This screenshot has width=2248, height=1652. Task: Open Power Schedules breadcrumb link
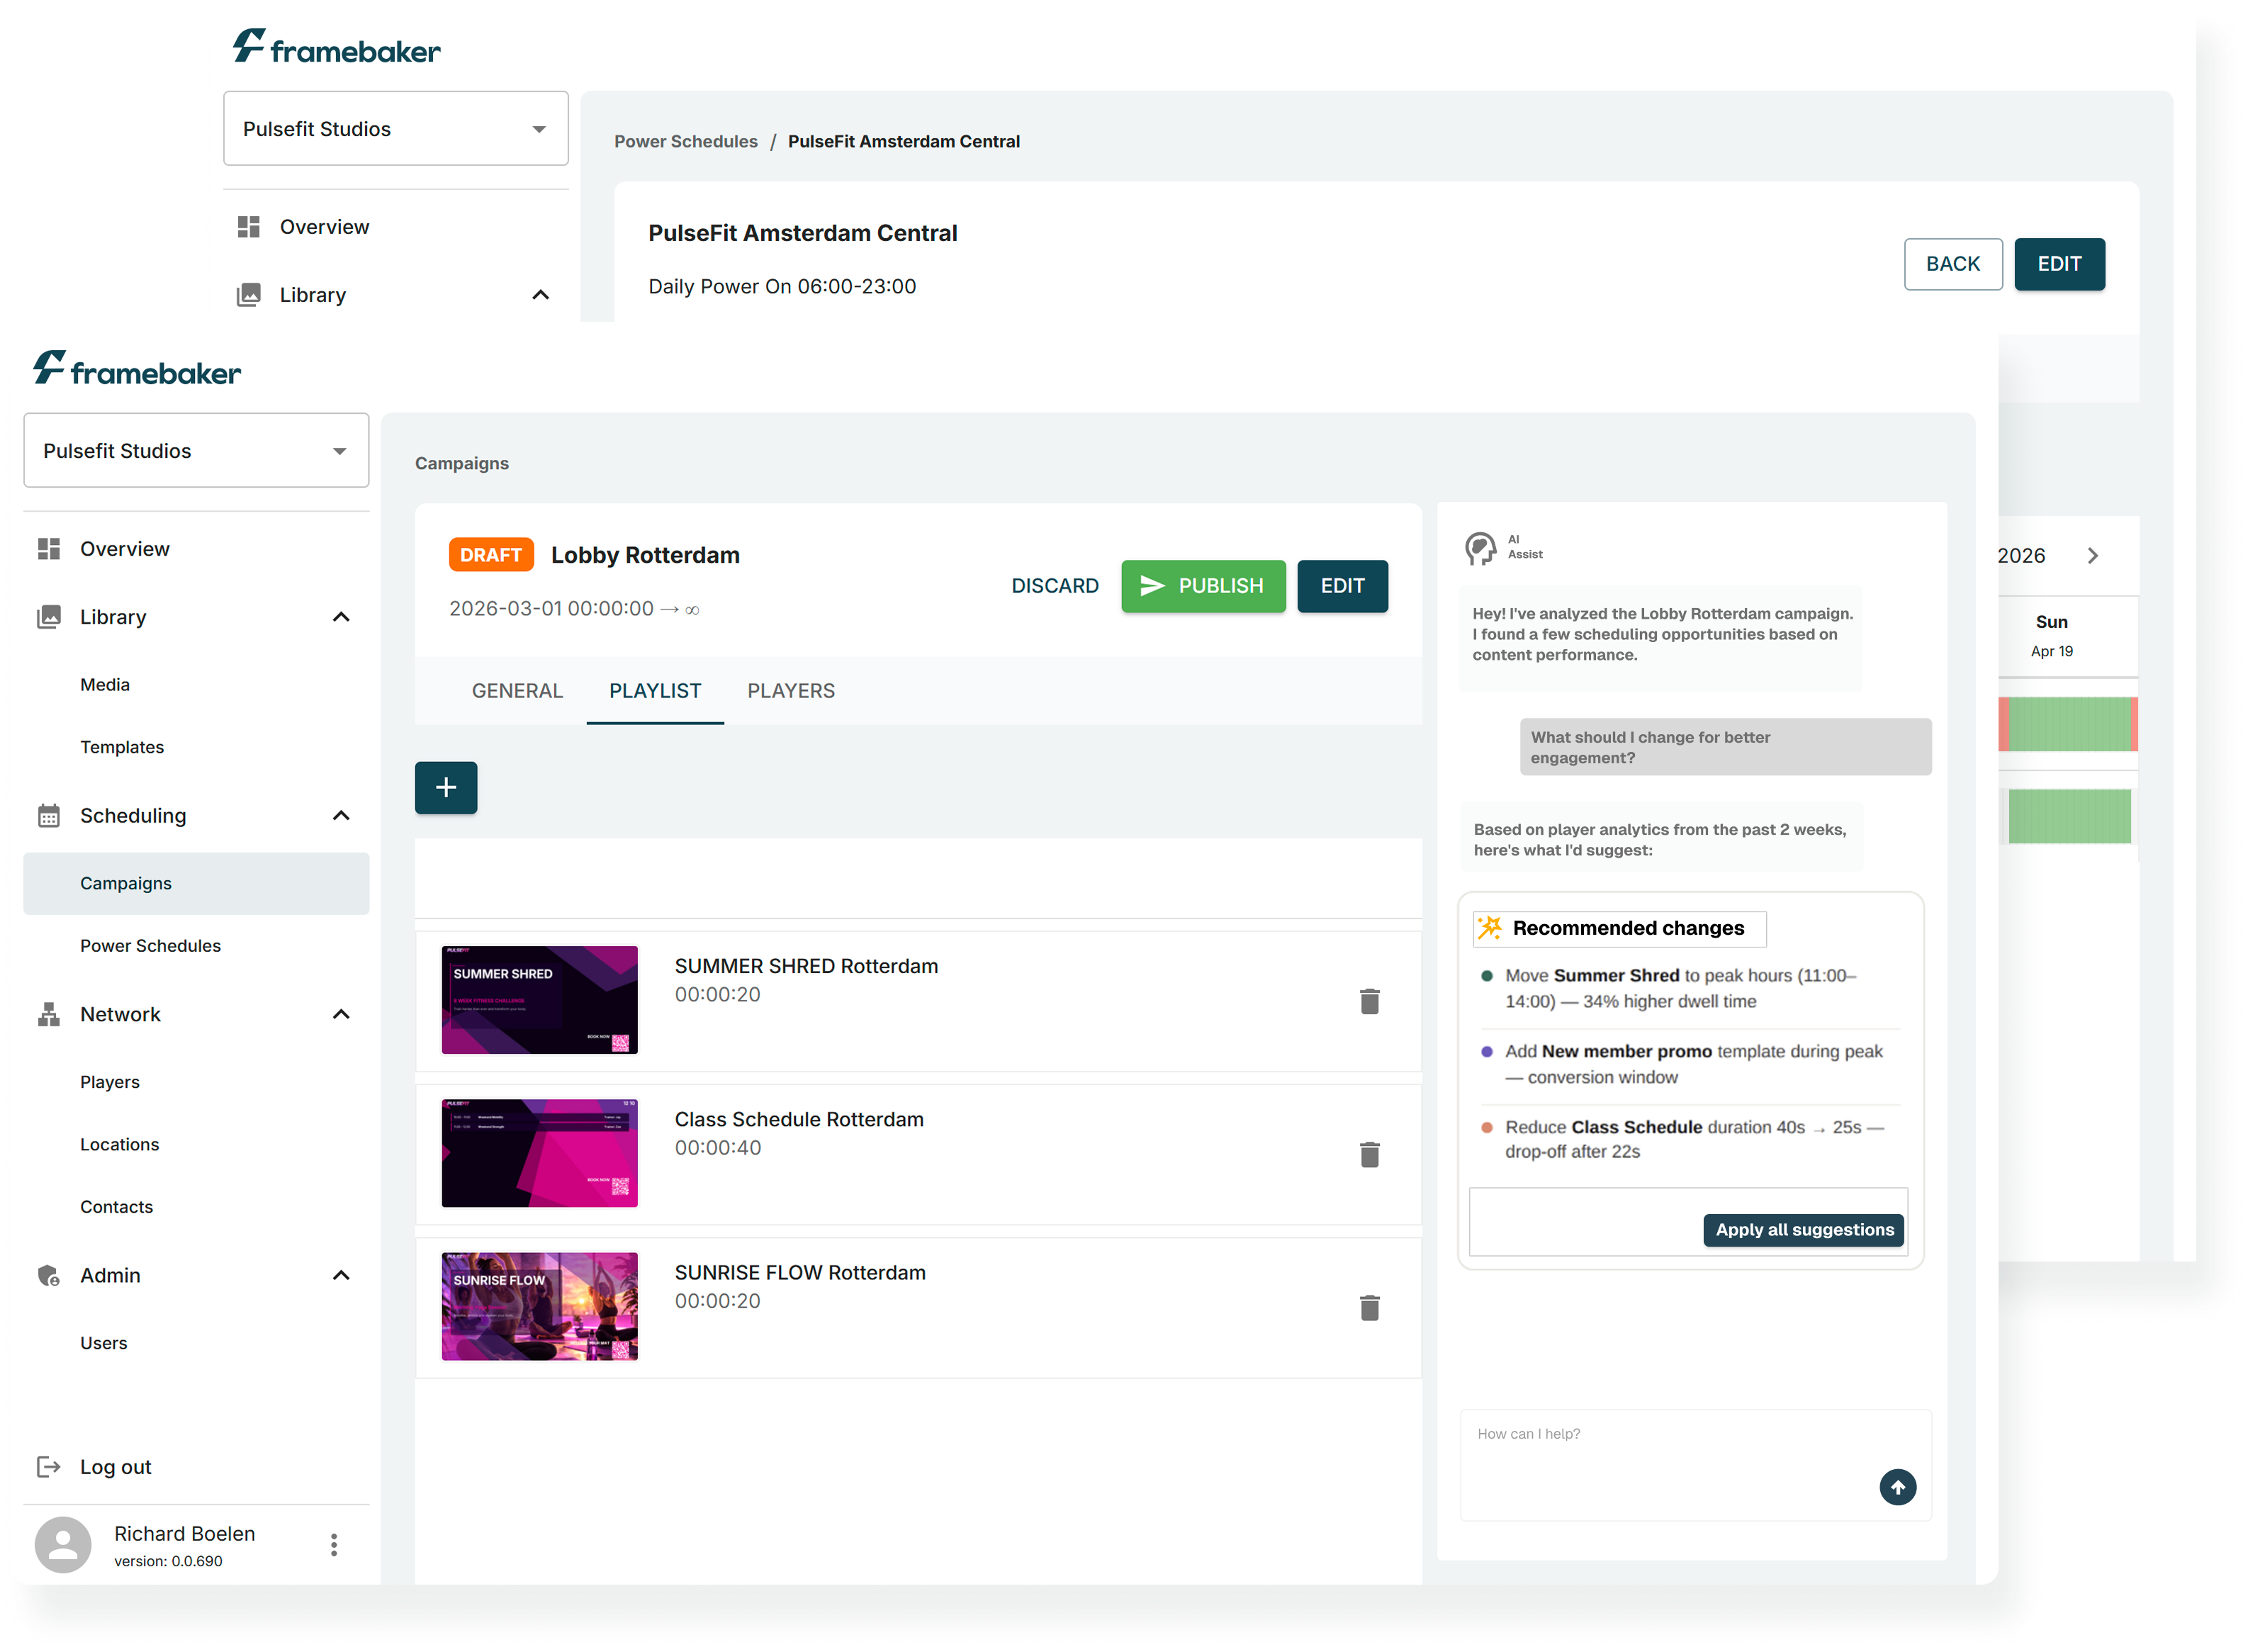coord(686,141)
